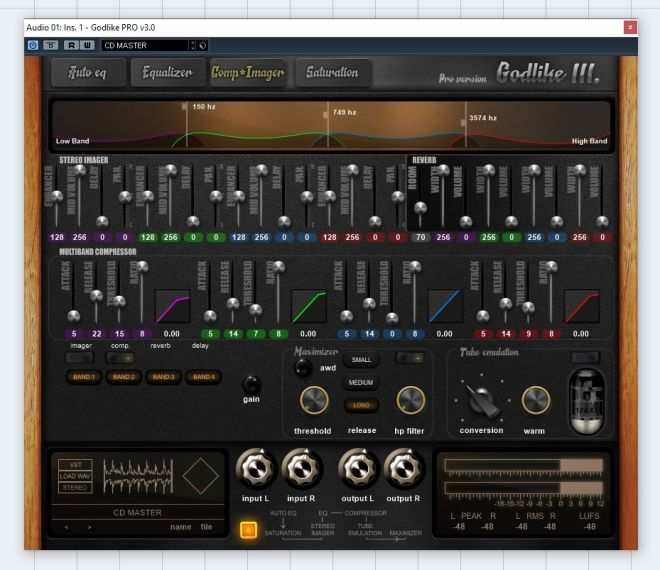Click the output R knob
660x570 pixels.
403,469
